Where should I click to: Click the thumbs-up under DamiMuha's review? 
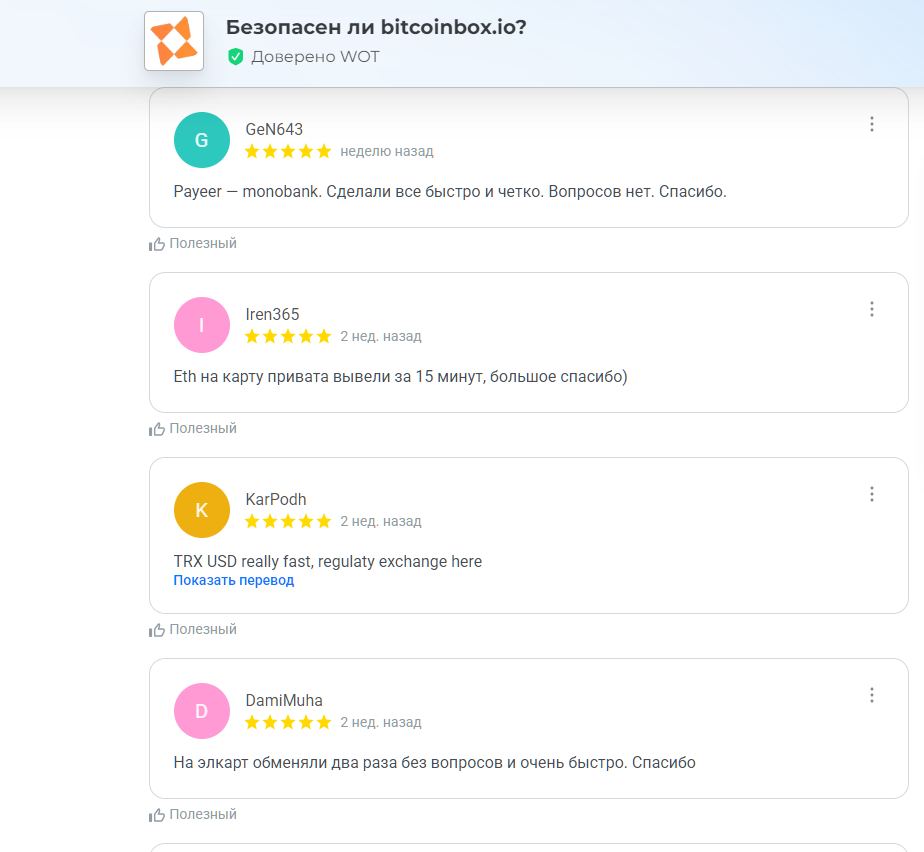(x=157, y=815)
